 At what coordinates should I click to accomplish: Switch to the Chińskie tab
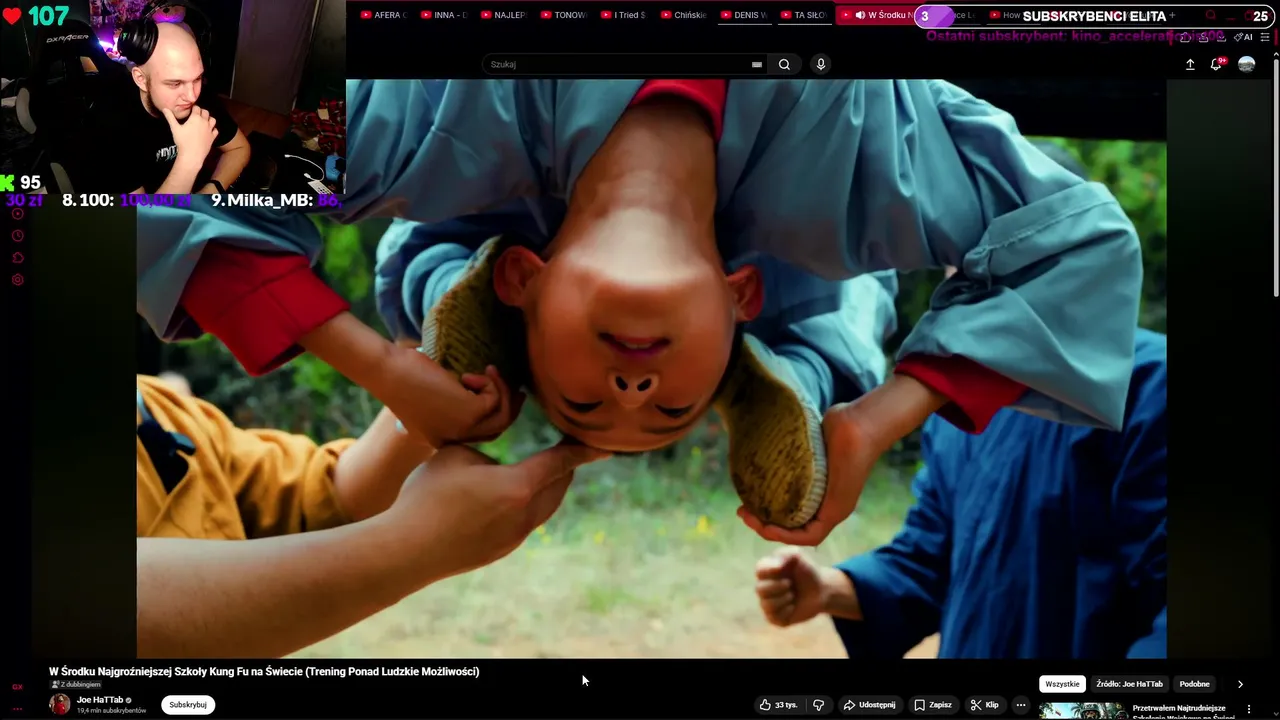[x=683, y=15]
